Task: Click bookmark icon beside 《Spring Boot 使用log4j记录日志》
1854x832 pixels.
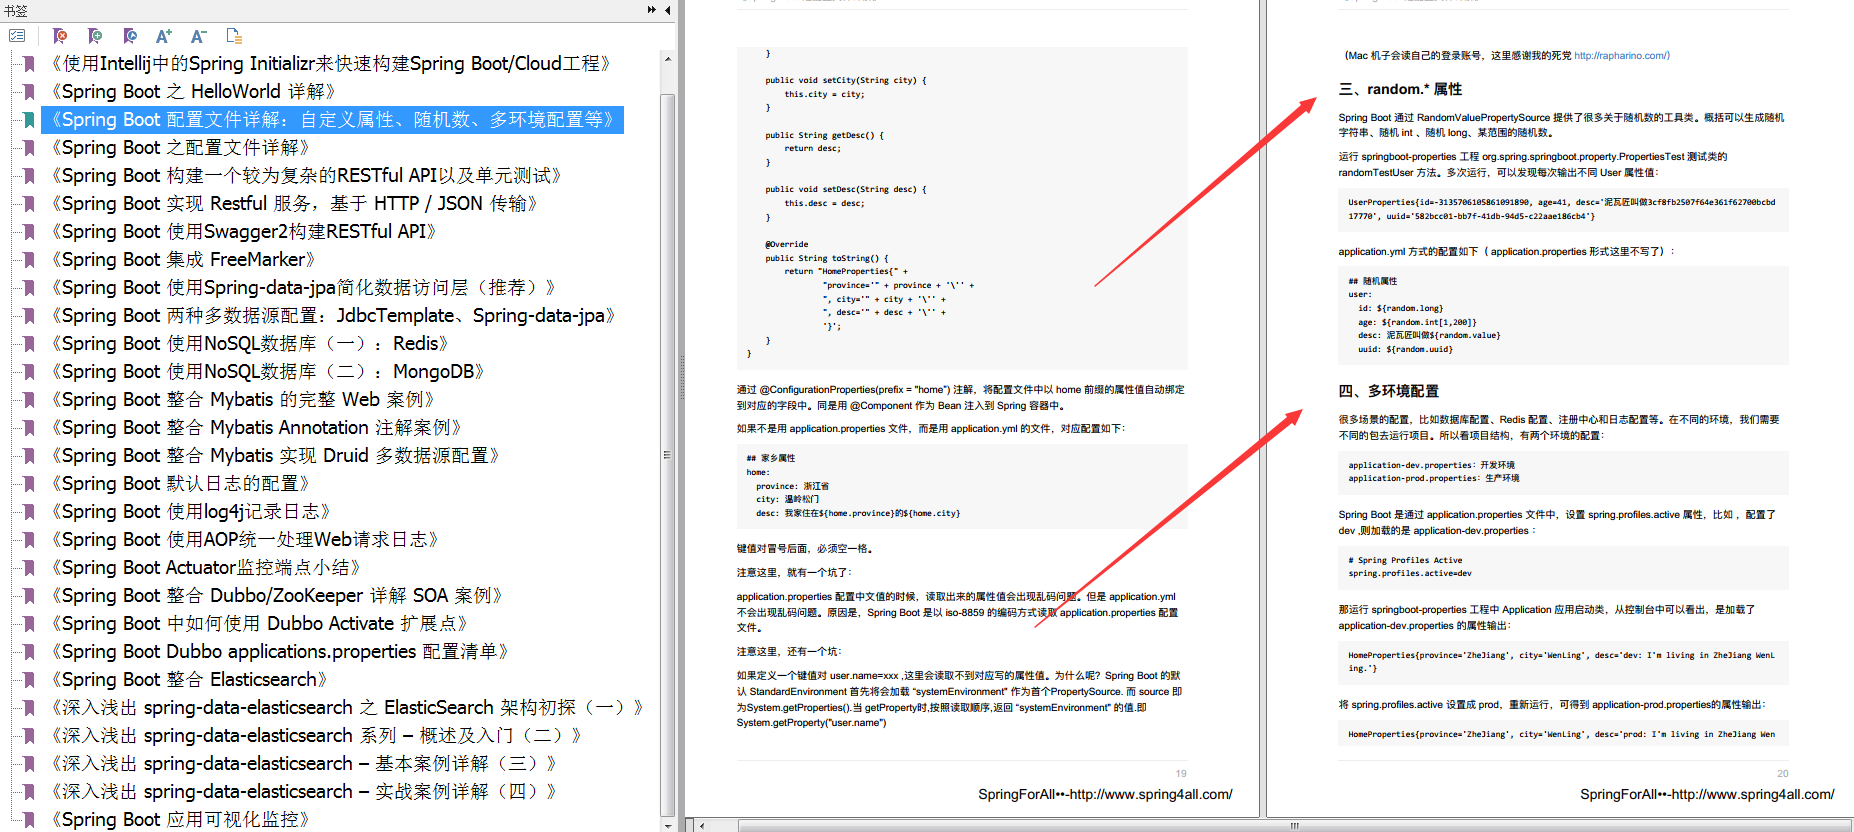Action: tap(30, 512)
